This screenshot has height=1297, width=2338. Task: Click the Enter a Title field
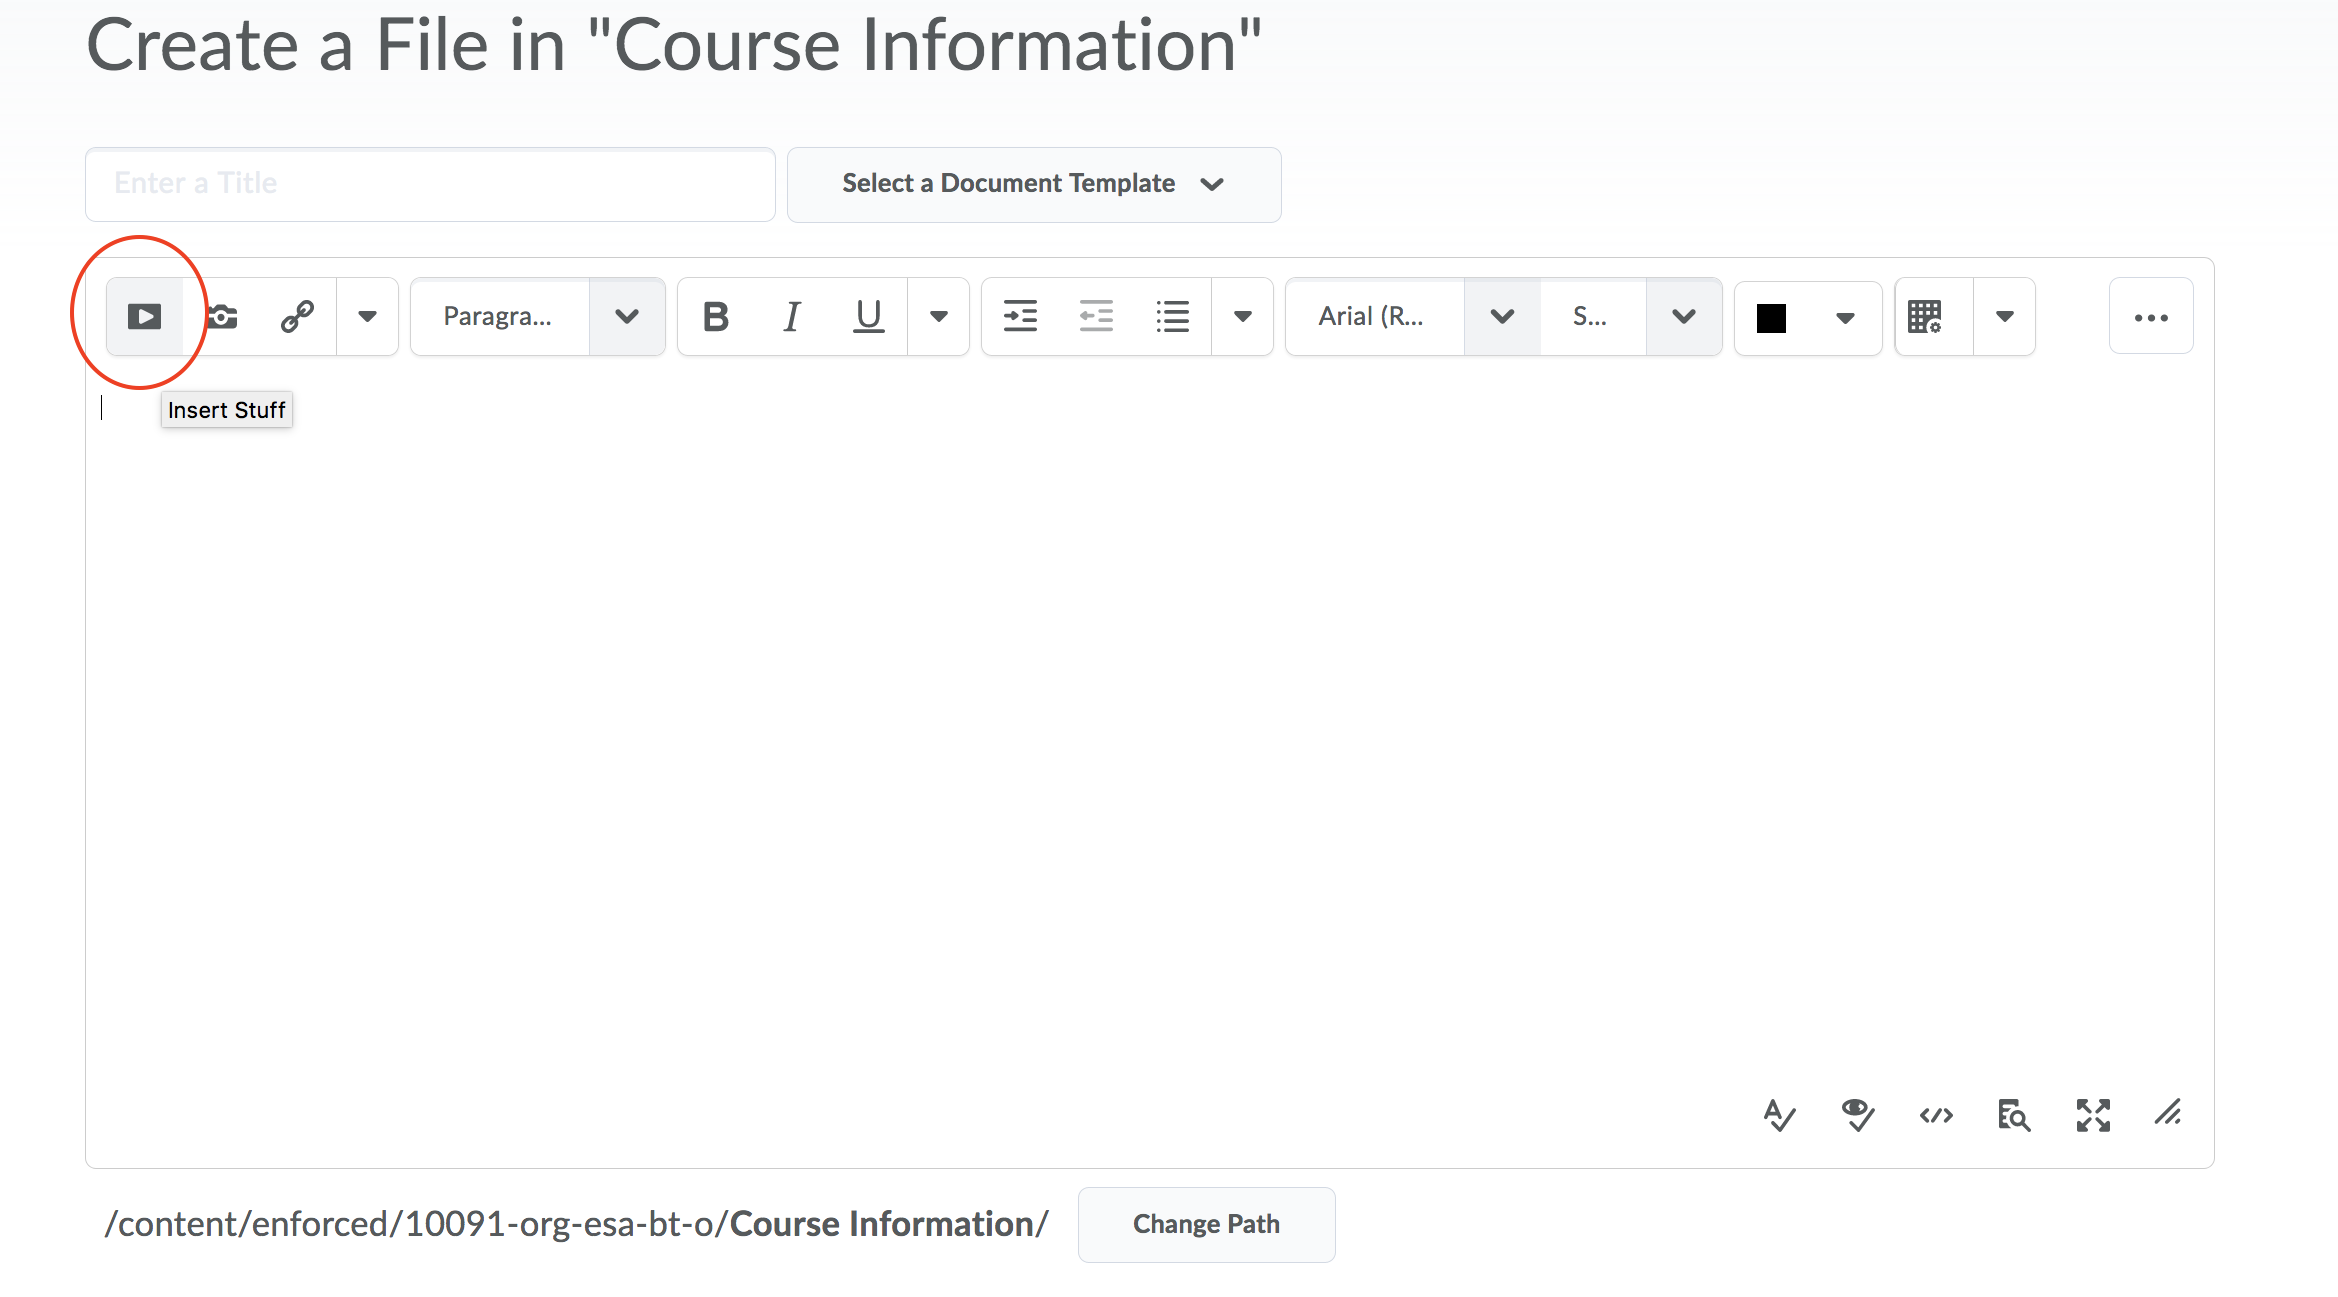pyautogui.click(x=430, y=184)
